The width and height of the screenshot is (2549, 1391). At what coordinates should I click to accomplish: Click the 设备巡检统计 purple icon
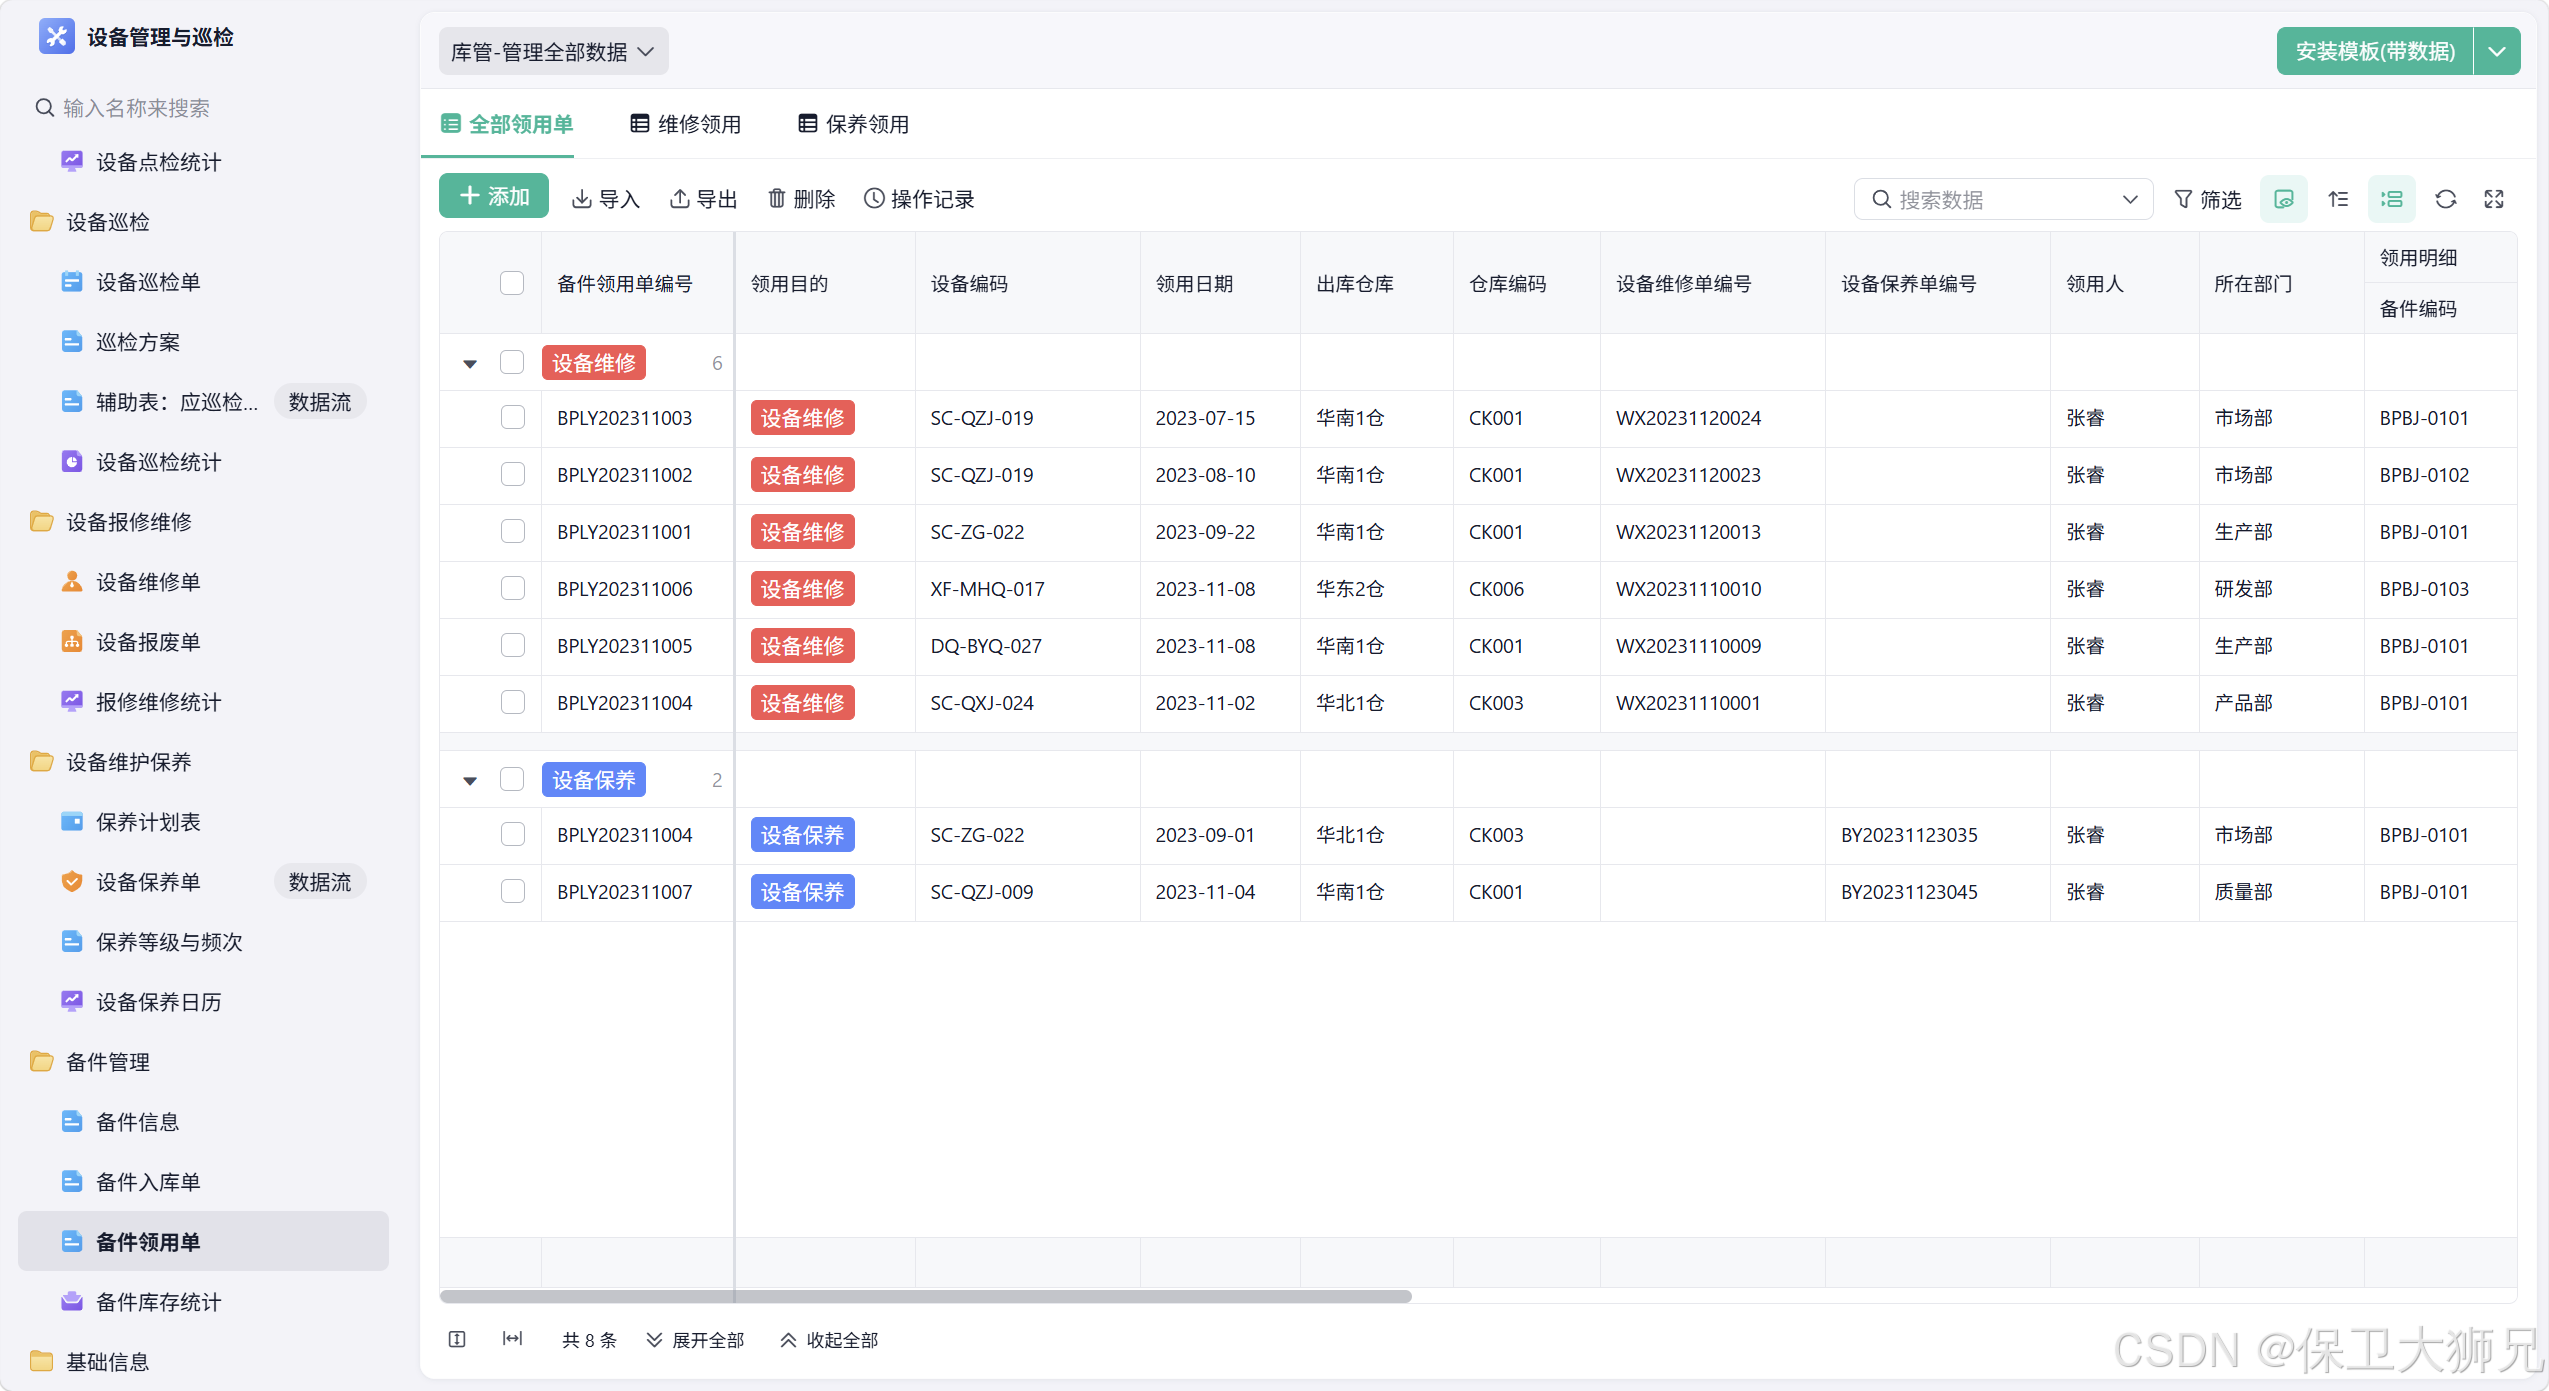click(72, 461)
